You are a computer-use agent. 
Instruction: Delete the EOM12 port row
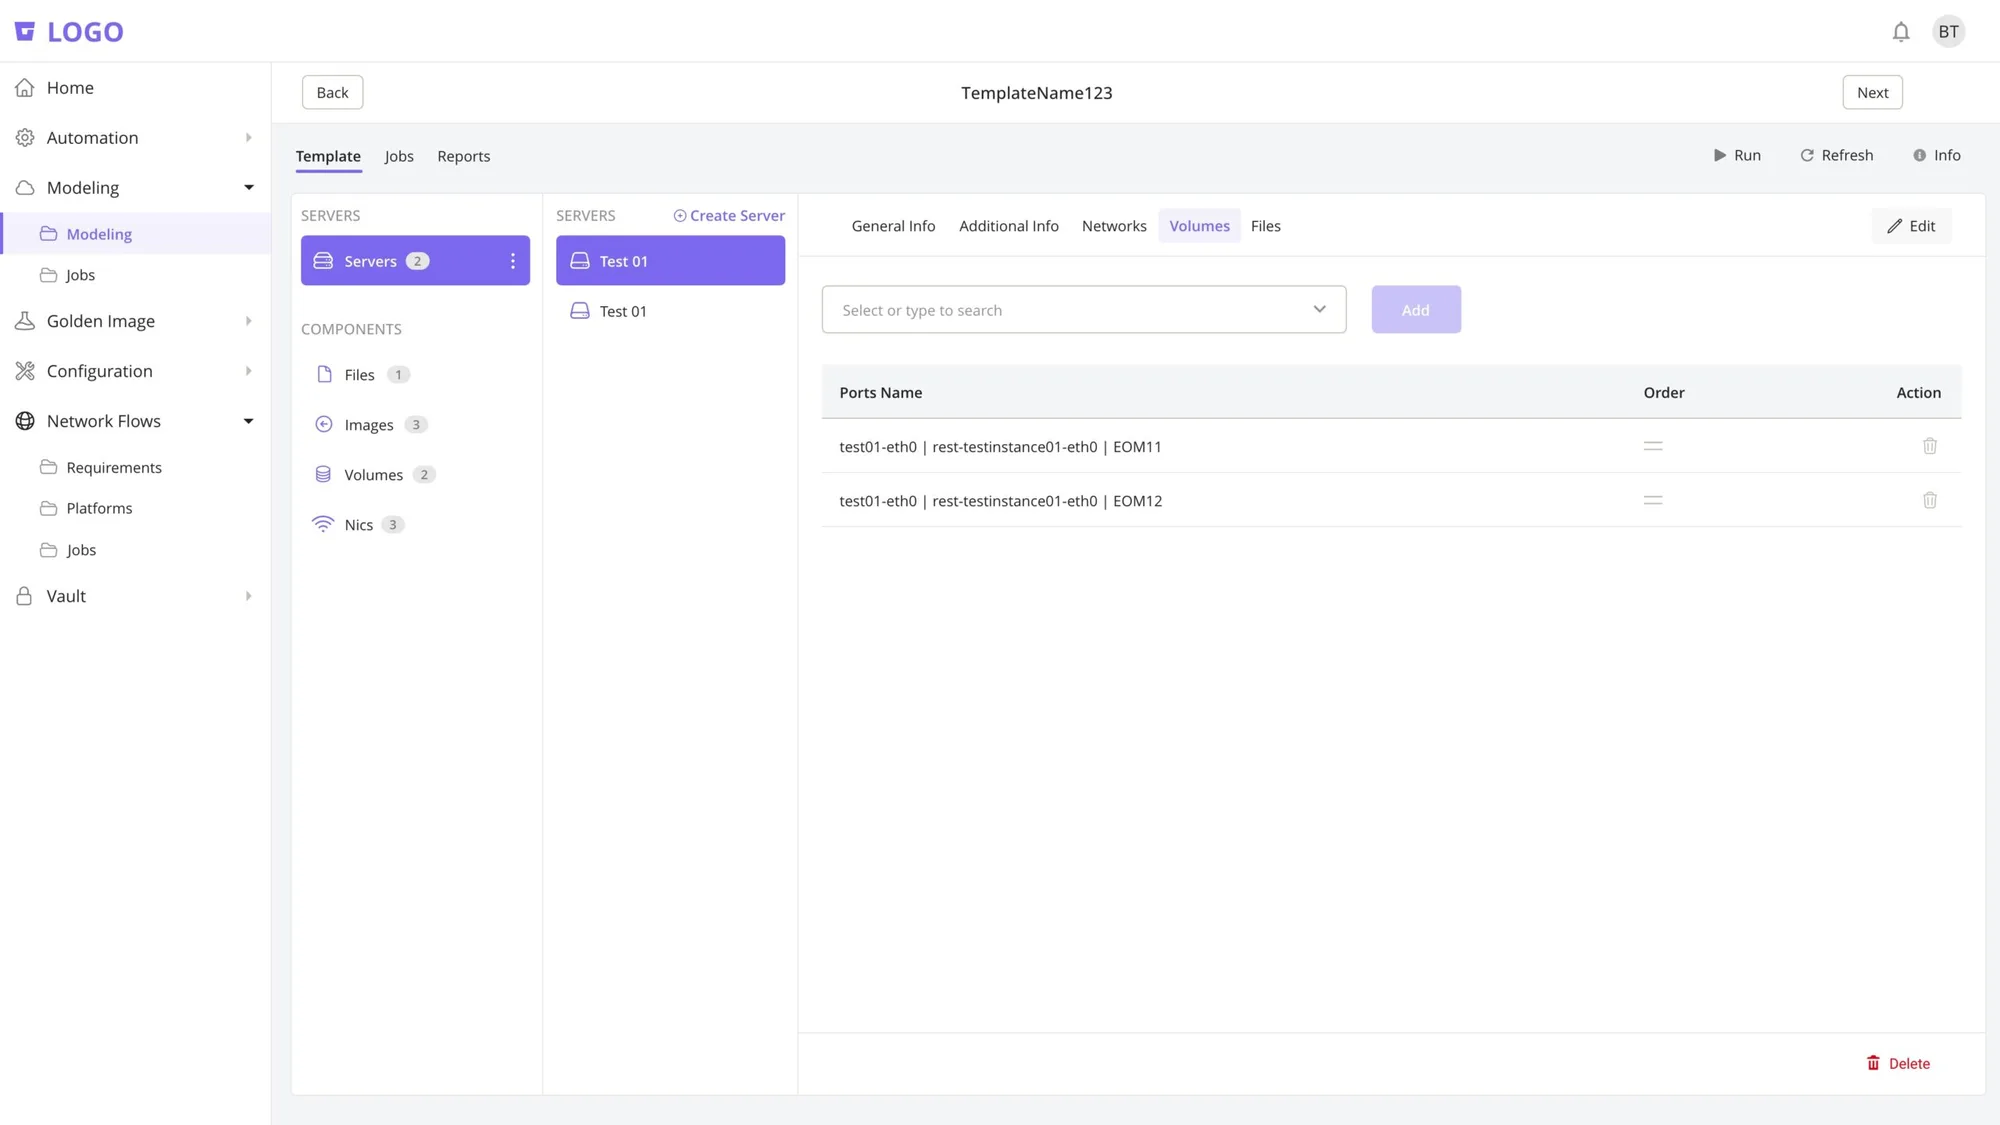[1930, 500]
